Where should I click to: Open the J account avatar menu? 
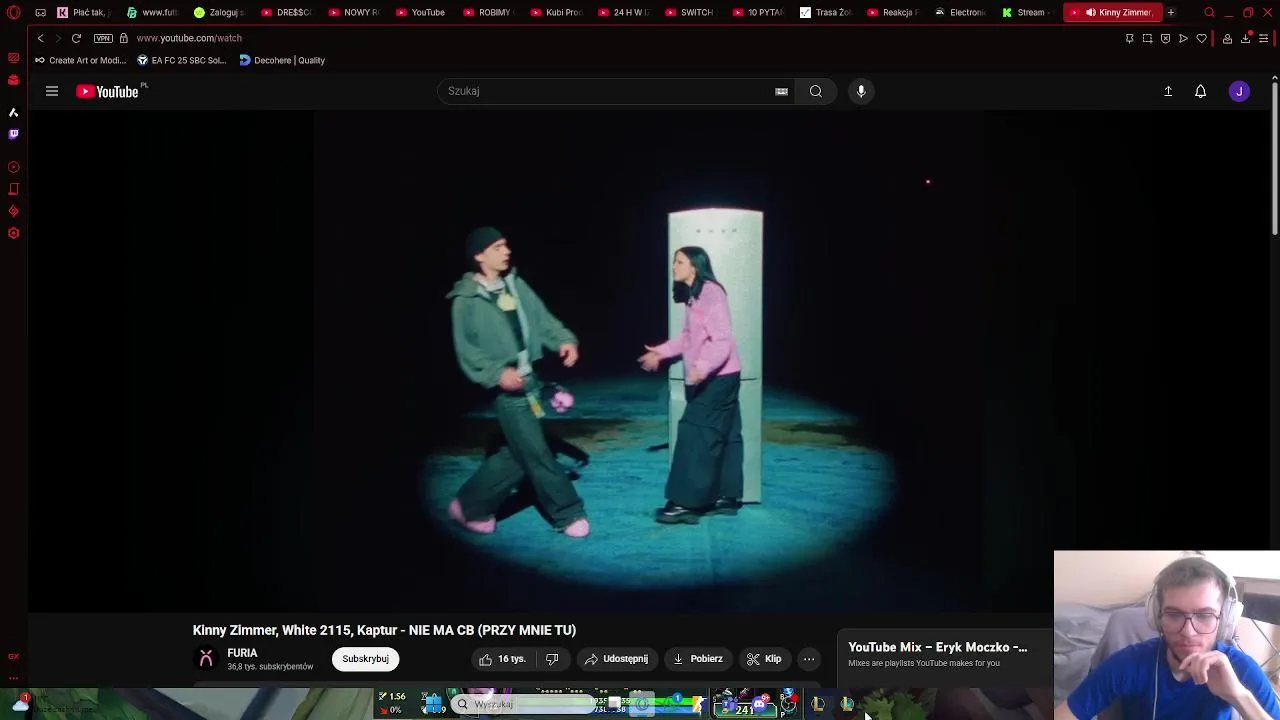[1239, 91]
